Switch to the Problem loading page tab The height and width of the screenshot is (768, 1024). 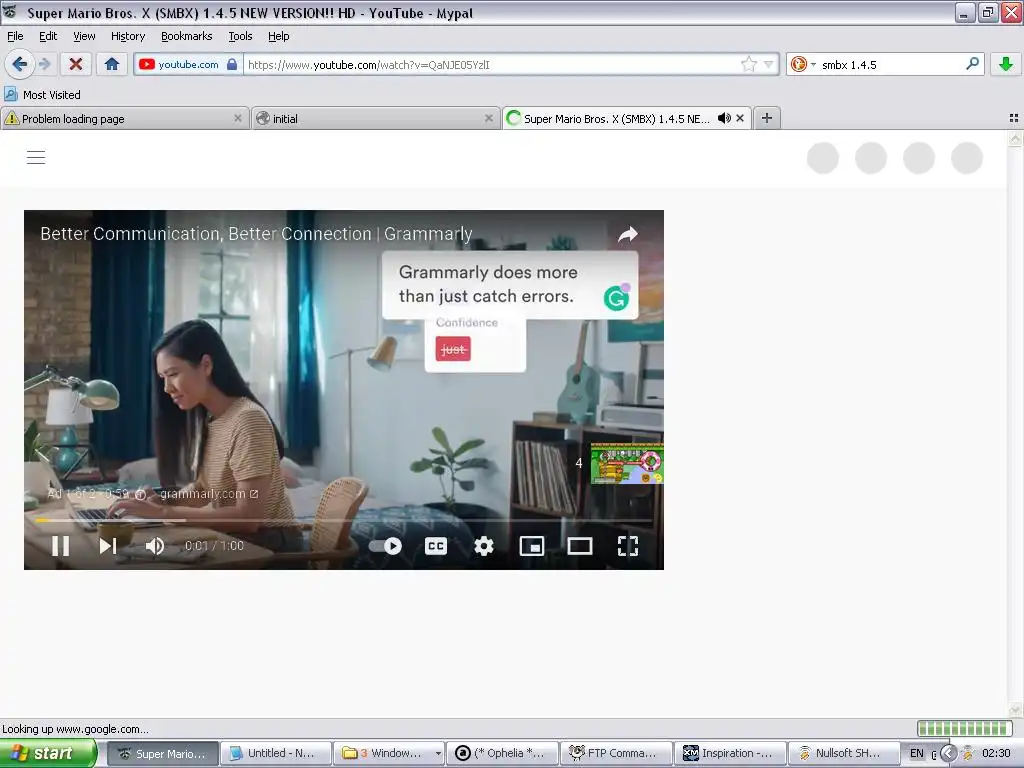pos(124,118)
